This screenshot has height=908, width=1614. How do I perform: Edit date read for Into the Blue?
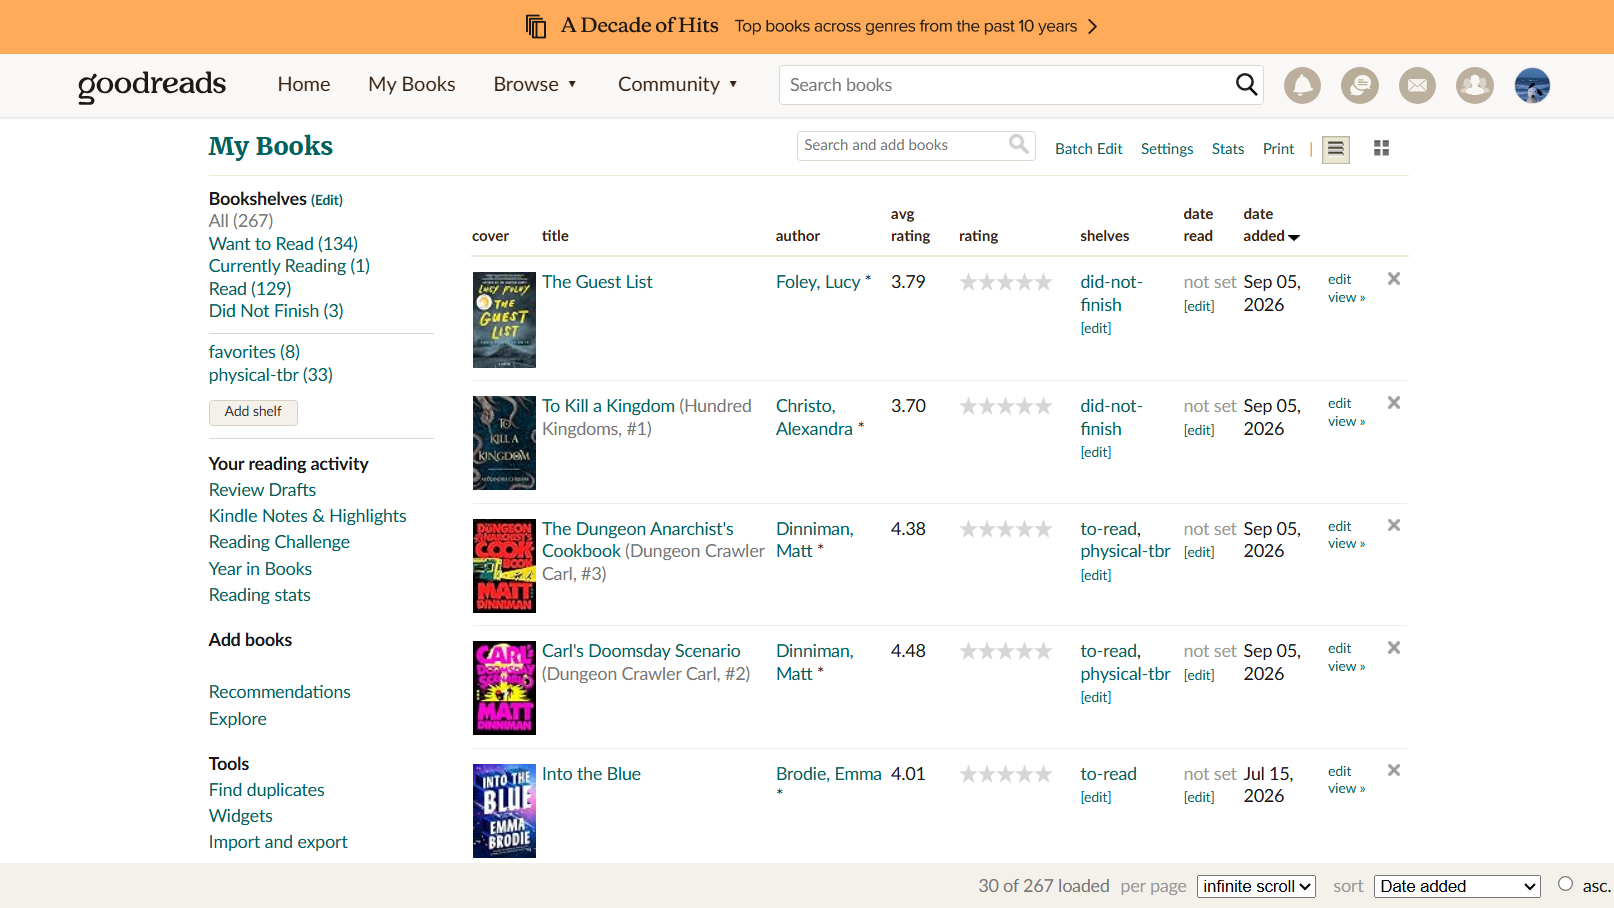pyautogui.click(x=1199, y=797)
